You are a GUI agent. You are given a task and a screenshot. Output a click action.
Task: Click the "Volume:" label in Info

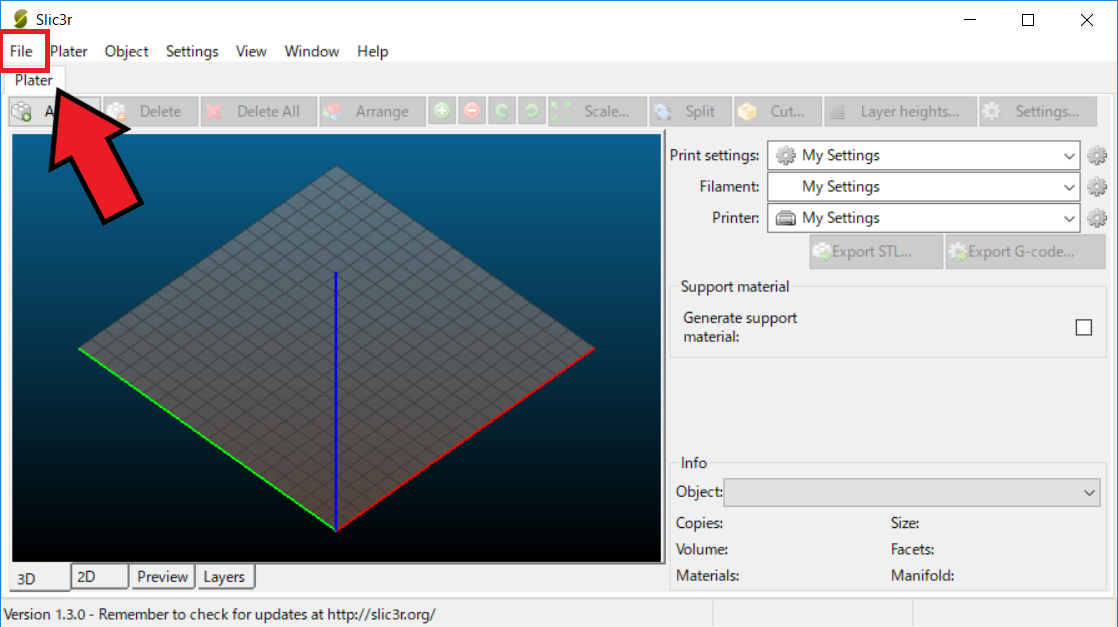(x=702, y=549)
